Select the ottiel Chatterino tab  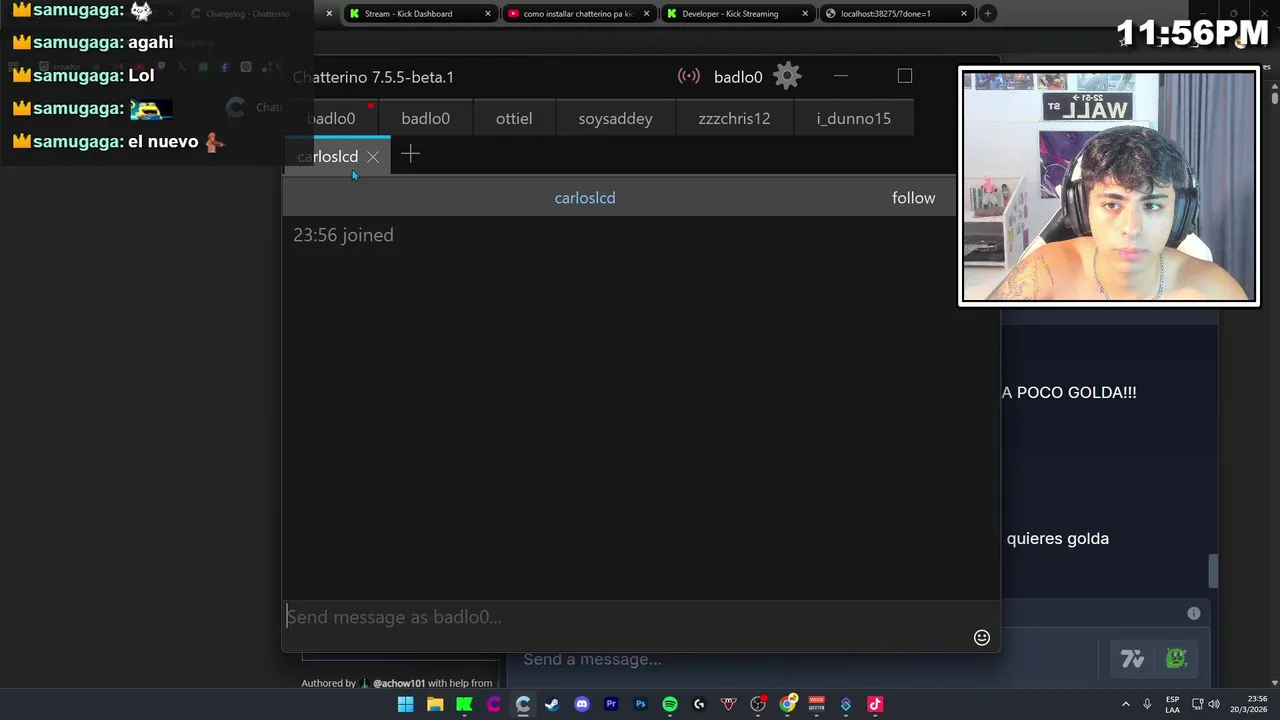(x=514, y=118)
